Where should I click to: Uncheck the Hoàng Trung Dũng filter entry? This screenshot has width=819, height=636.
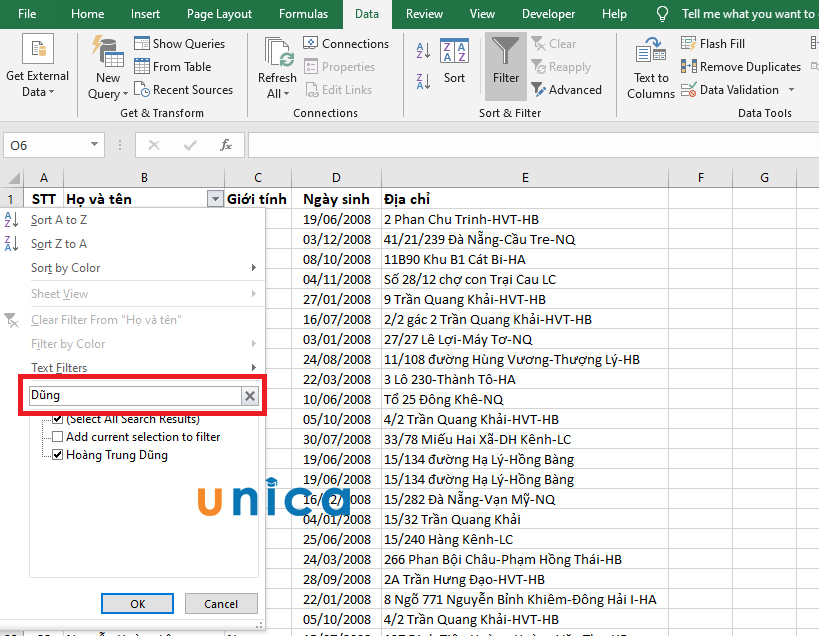coord(57,453)
